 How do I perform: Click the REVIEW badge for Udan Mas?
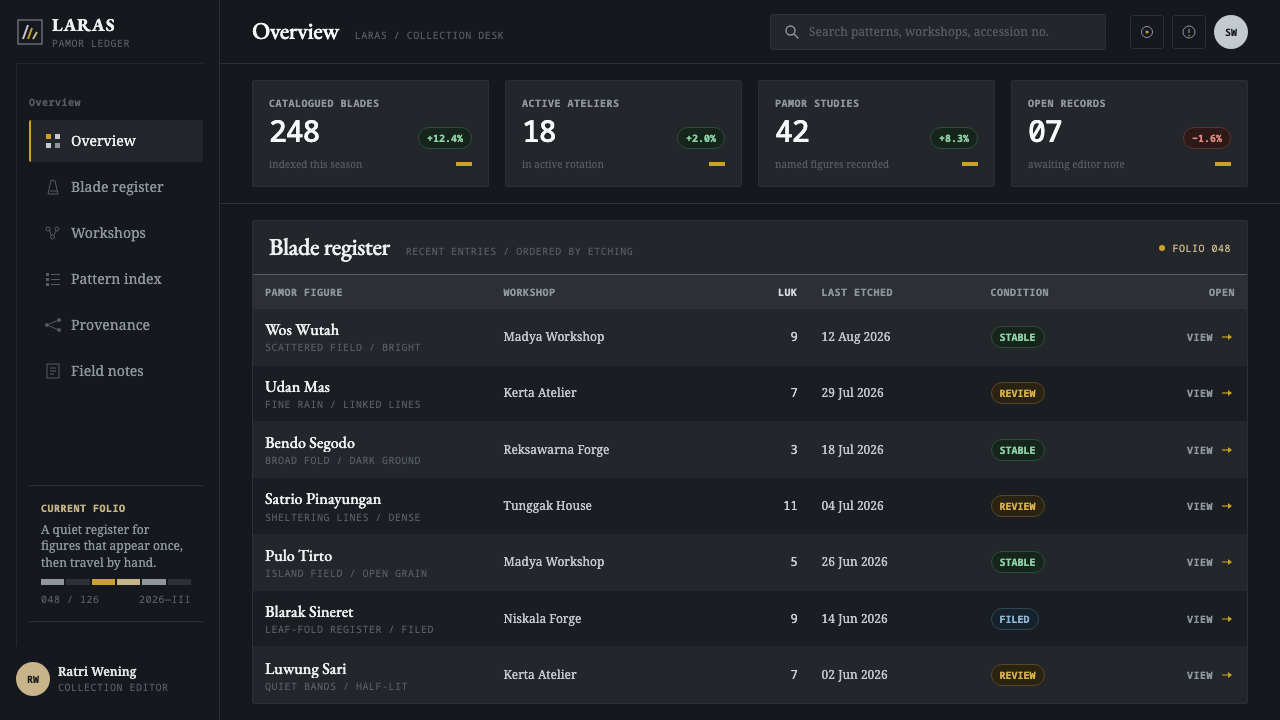click(1017, 393)
